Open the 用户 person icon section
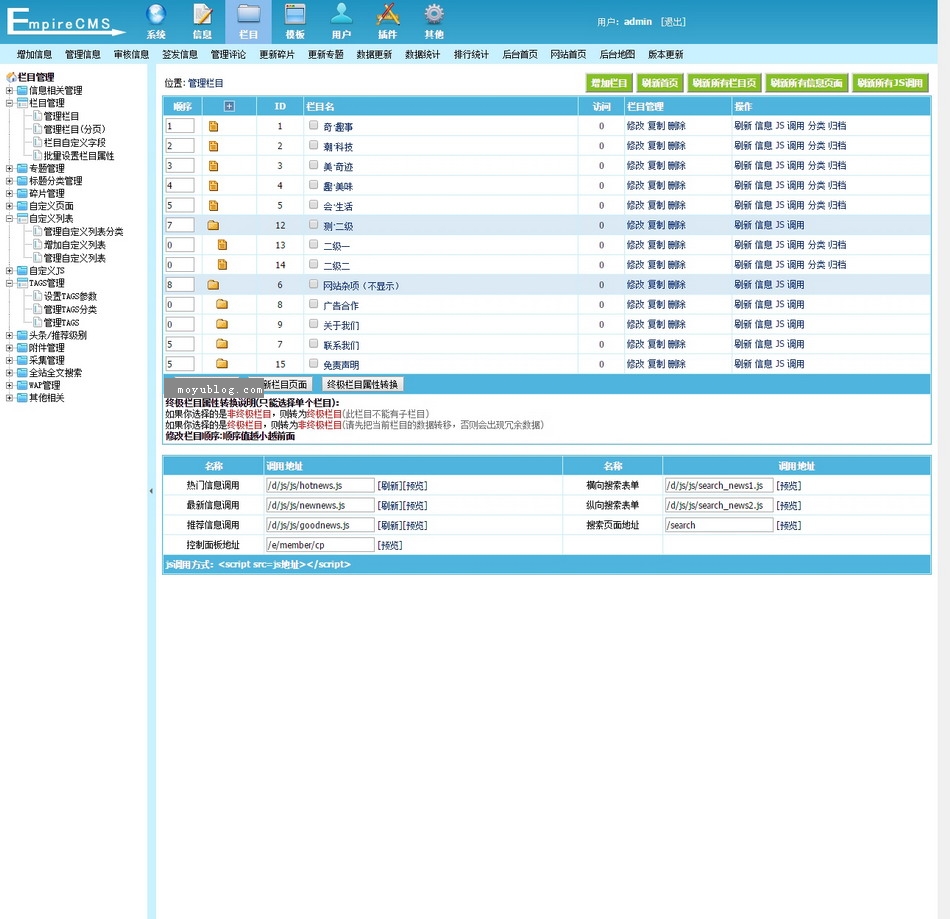Viewport: 950px width, 919px height. click(x=341, y=21)
